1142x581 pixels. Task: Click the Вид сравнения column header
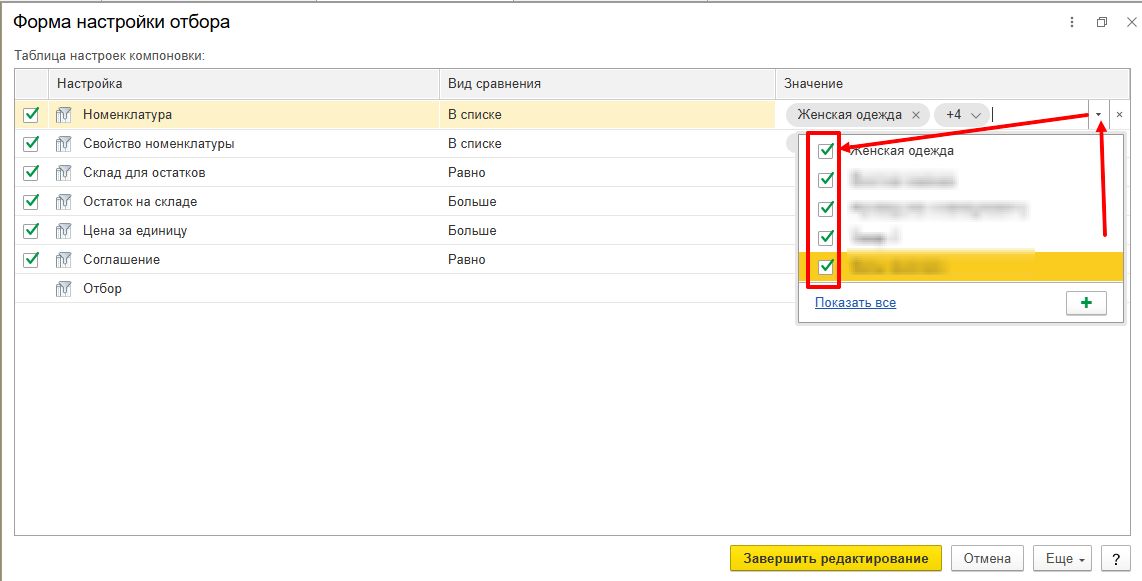coord(607,84)
